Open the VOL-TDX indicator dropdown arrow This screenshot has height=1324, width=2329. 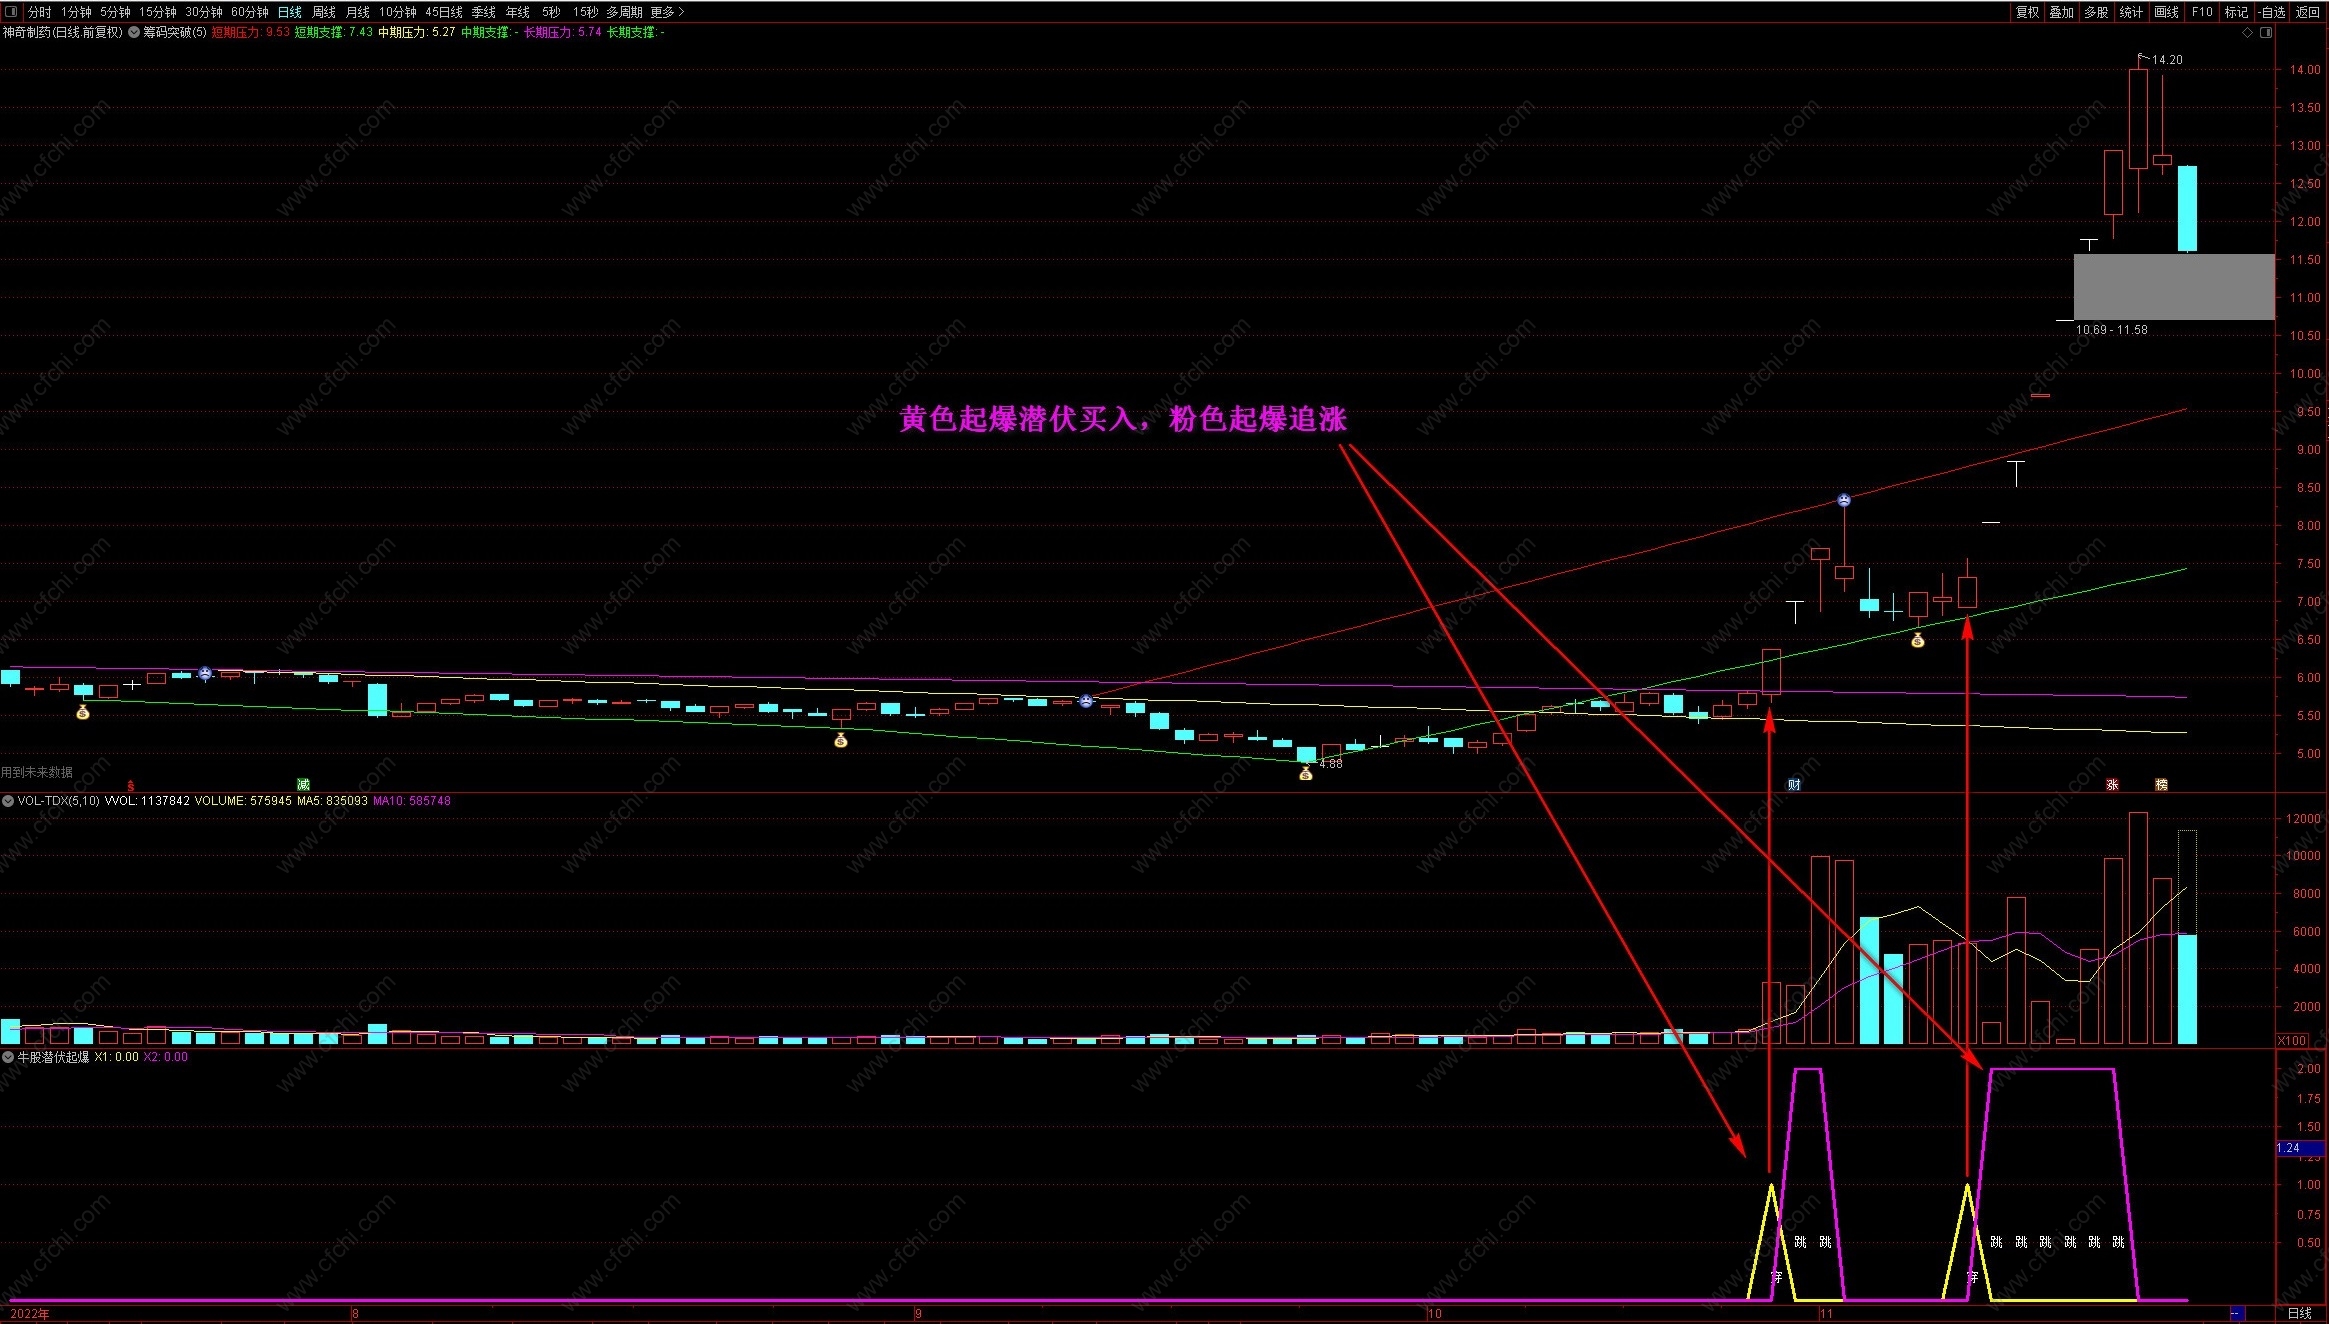[8, 801]
